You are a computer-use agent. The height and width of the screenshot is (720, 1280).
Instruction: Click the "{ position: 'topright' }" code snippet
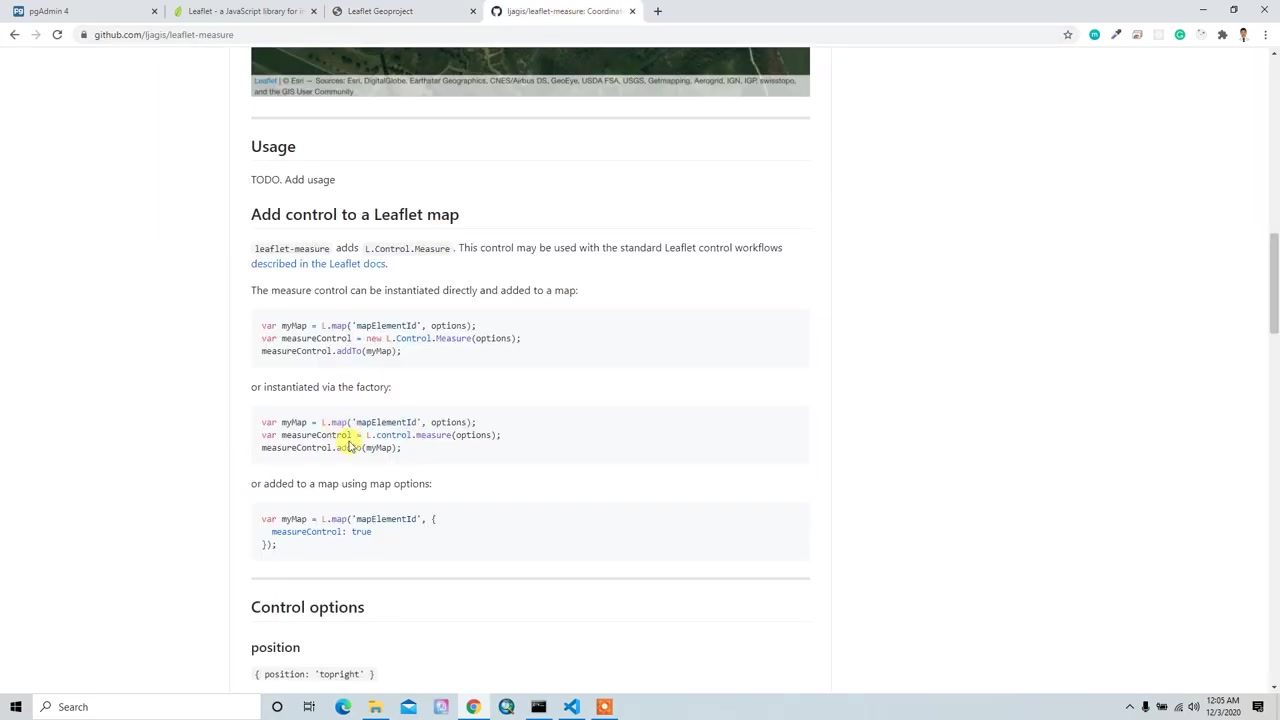coord(314,674)
